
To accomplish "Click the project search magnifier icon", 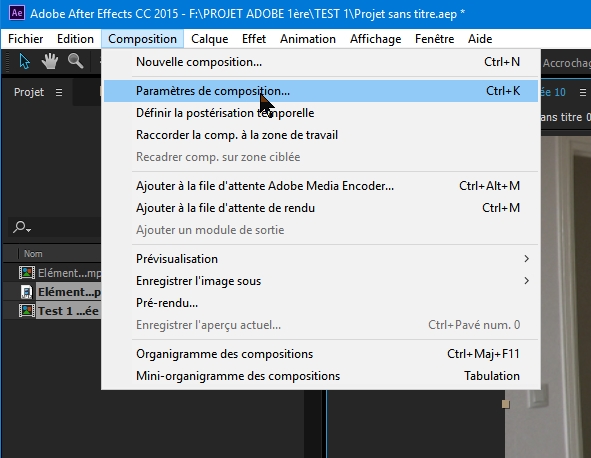I will [x=21, y=227].
